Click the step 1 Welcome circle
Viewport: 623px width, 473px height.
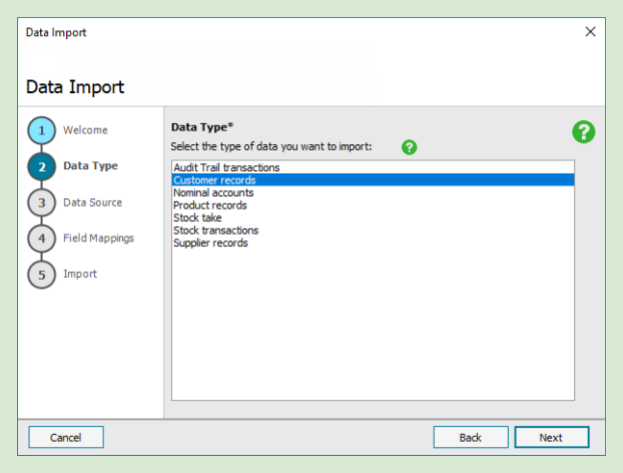pyautogui.click(x=42, y=131)
